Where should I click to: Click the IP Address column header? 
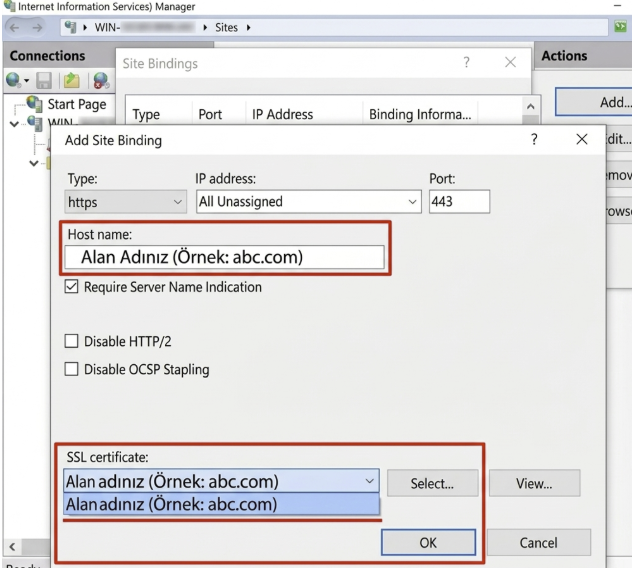pos(282,114)
